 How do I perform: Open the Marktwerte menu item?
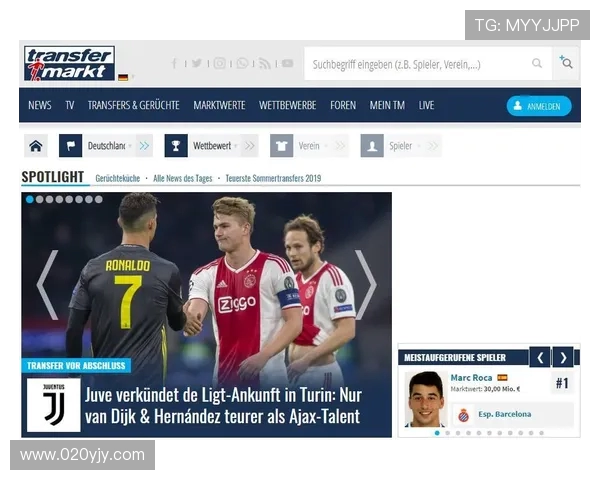[219, 105]
